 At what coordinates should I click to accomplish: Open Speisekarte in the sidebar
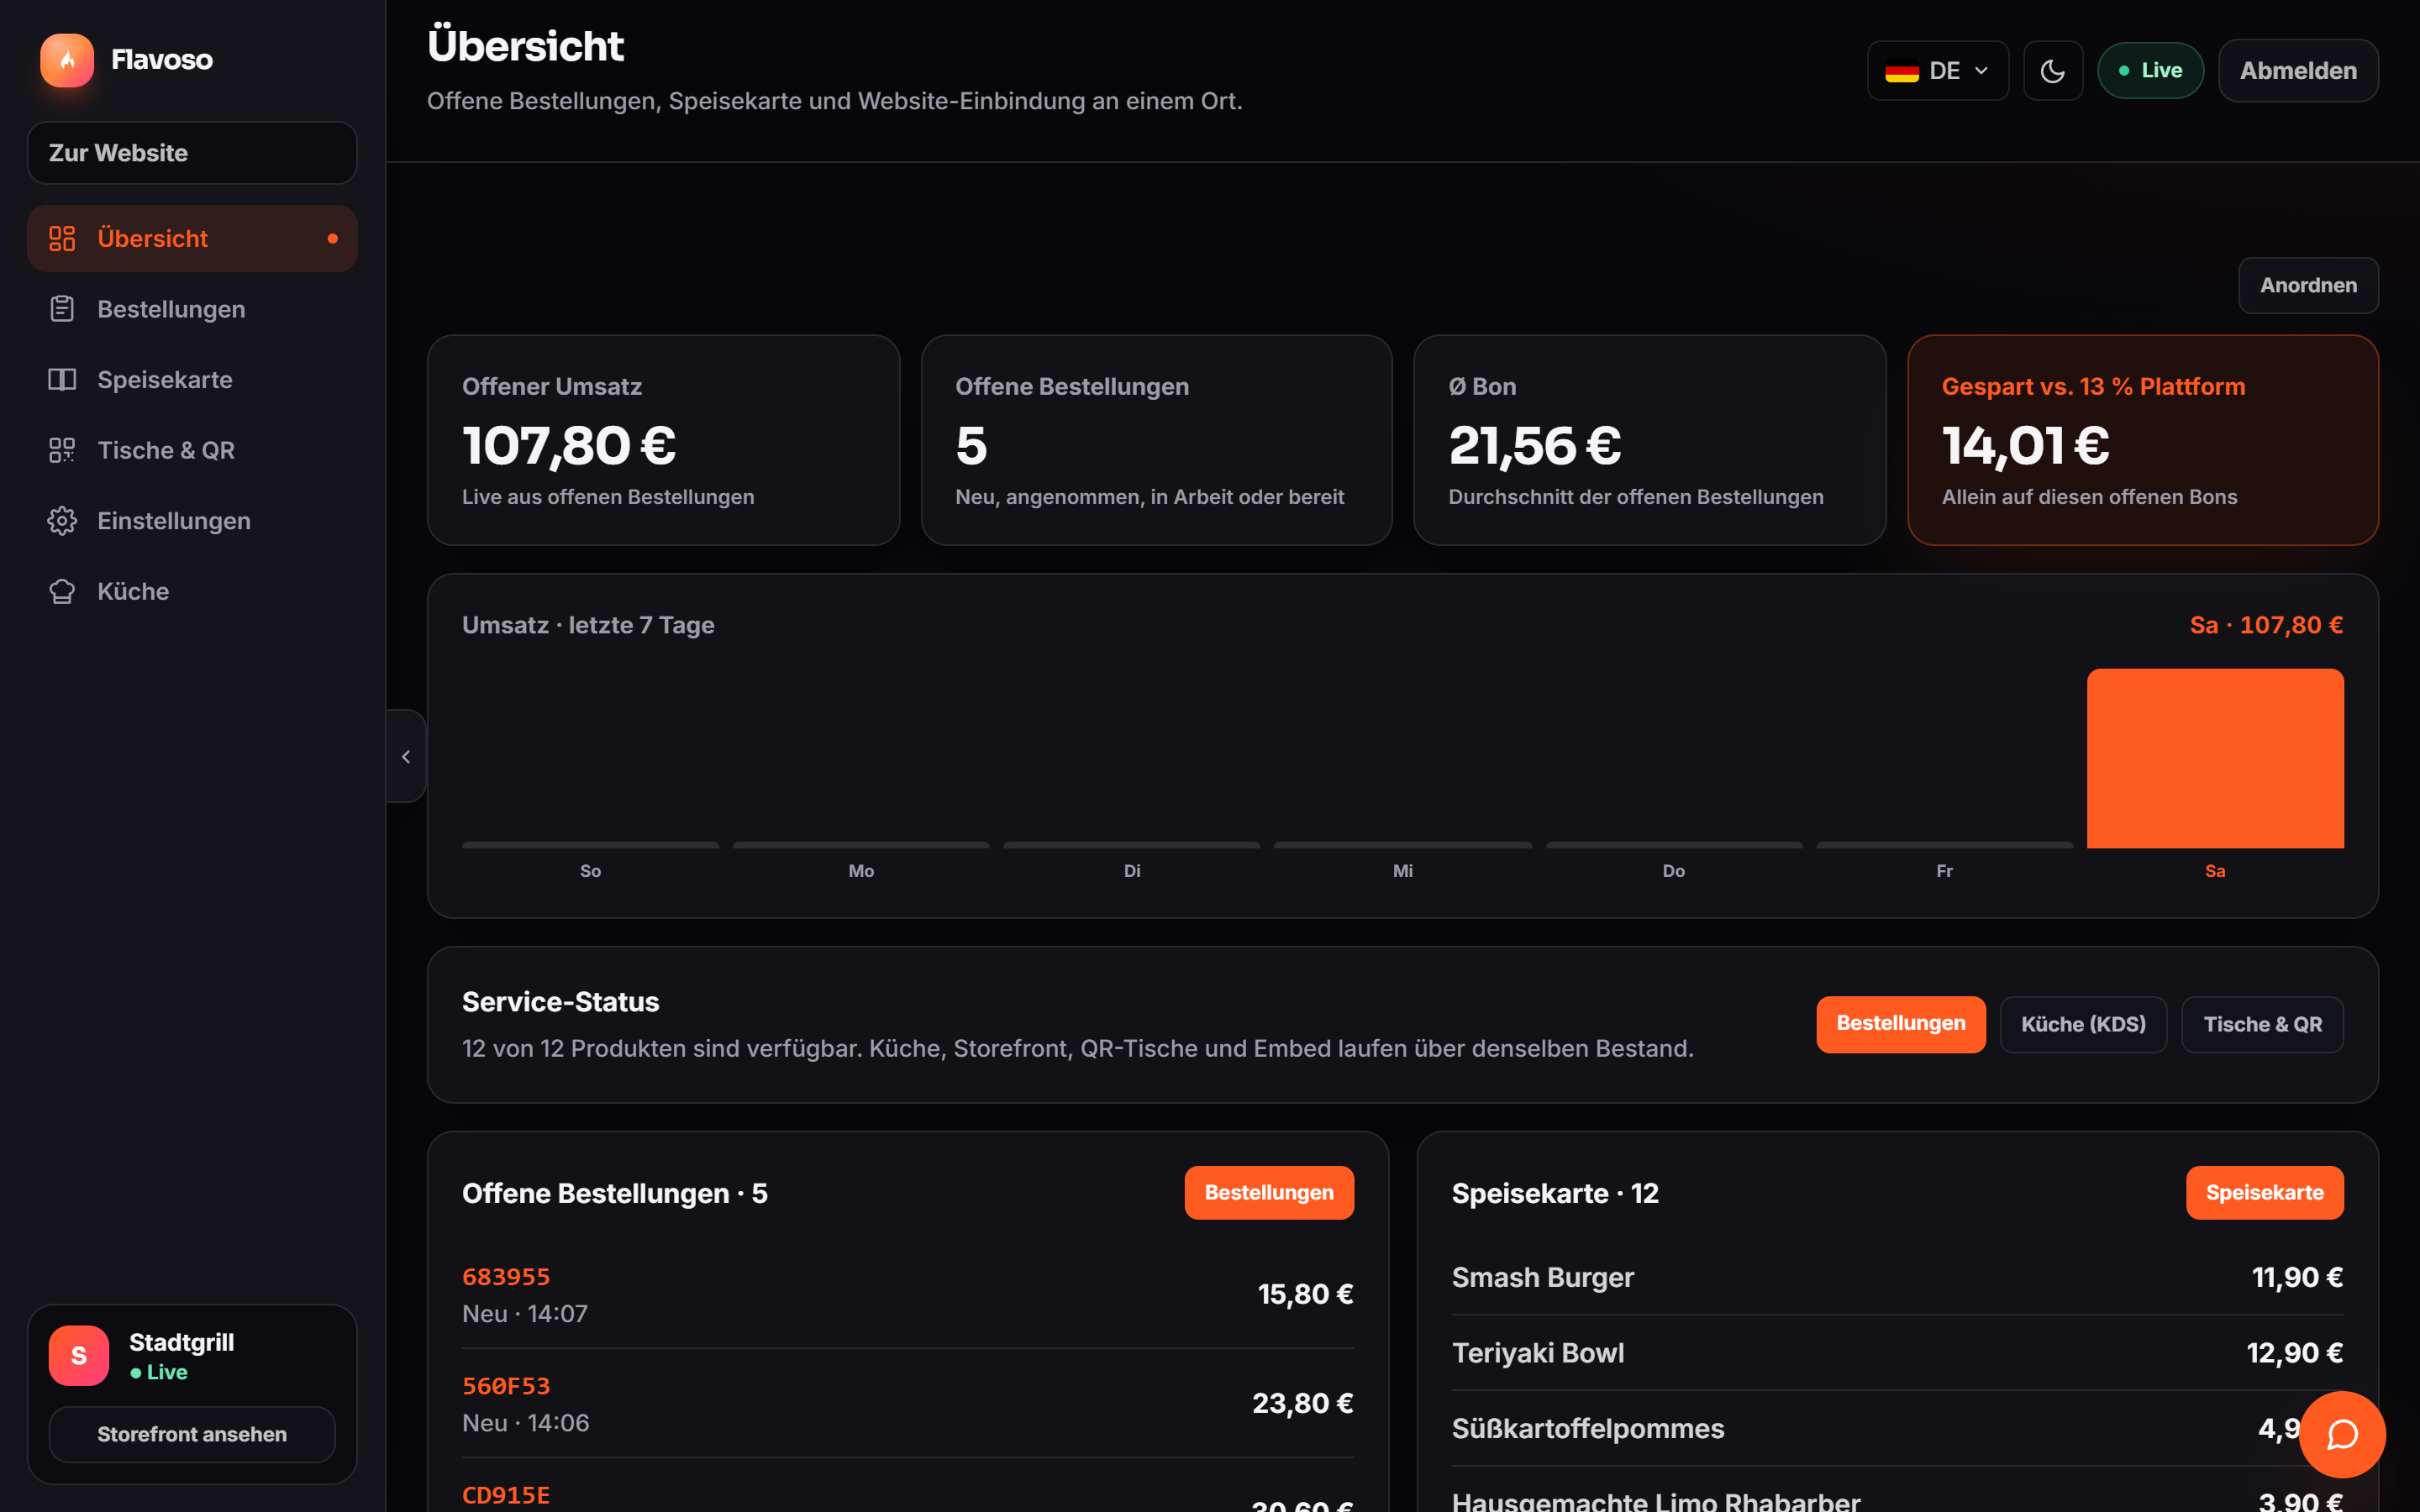click(192, 380)
